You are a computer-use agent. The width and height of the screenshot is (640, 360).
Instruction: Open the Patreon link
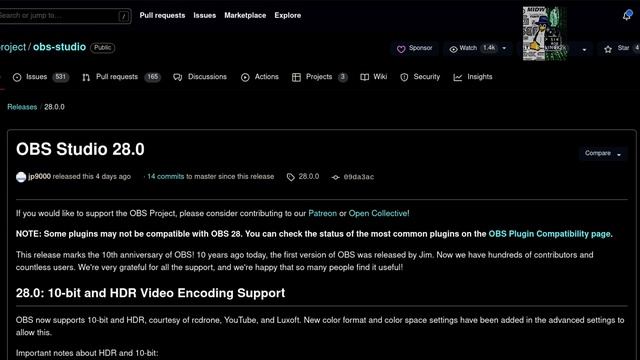(x=322, y=213)
